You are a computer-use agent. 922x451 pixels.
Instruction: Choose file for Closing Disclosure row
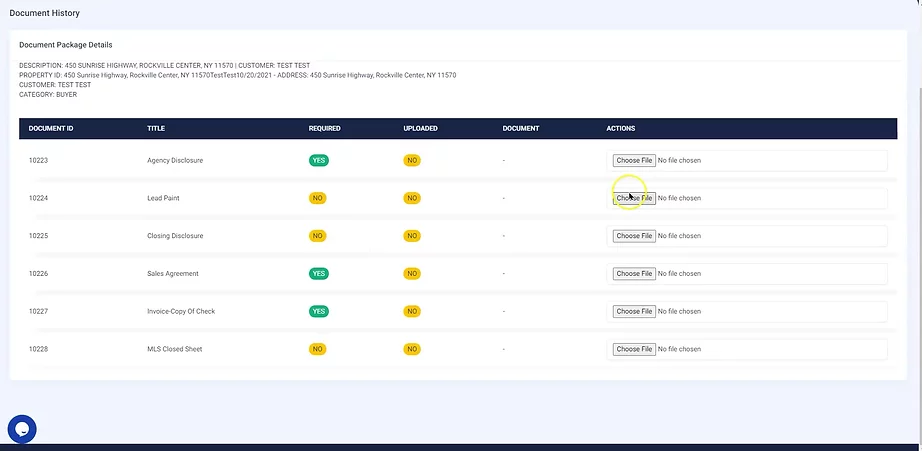coord(634,236)
